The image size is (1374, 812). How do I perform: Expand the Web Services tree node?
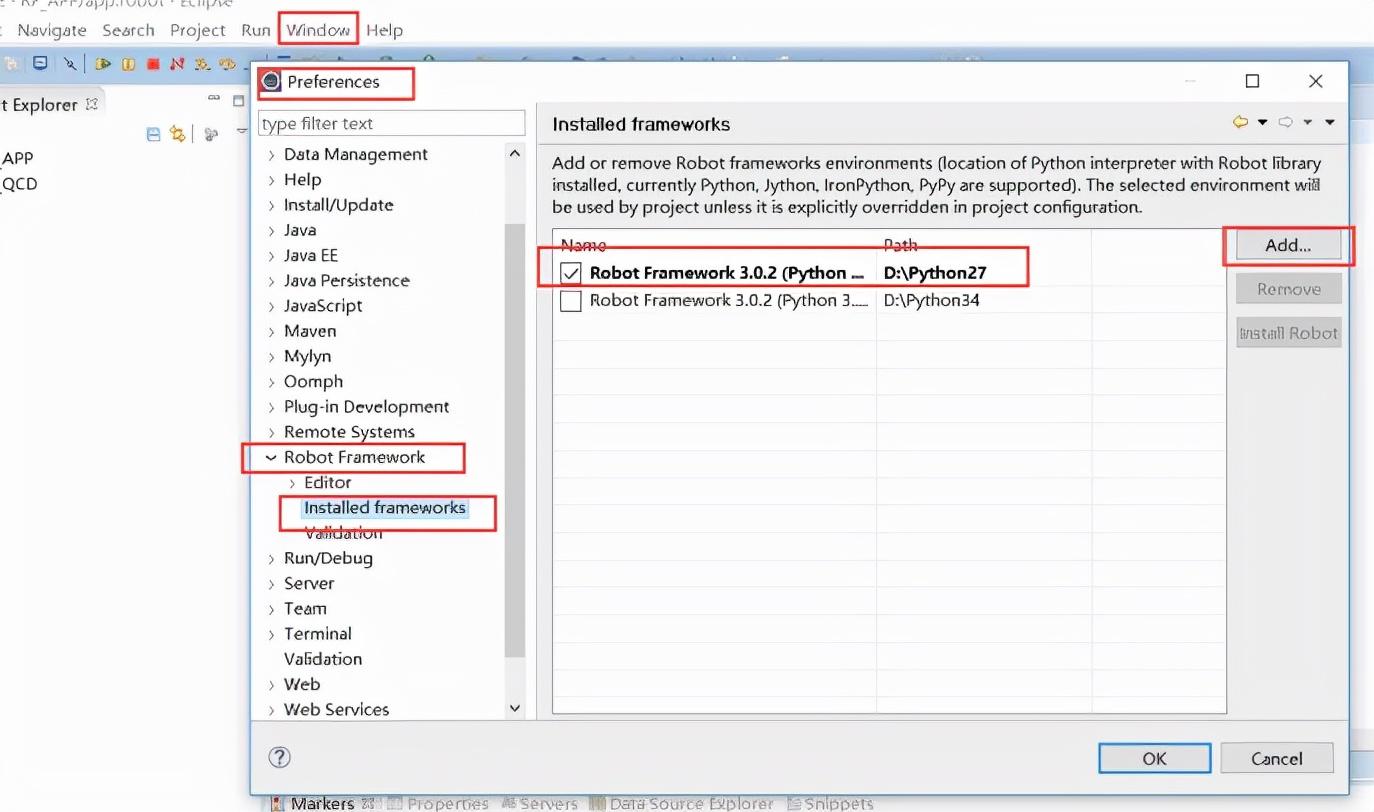271,710
